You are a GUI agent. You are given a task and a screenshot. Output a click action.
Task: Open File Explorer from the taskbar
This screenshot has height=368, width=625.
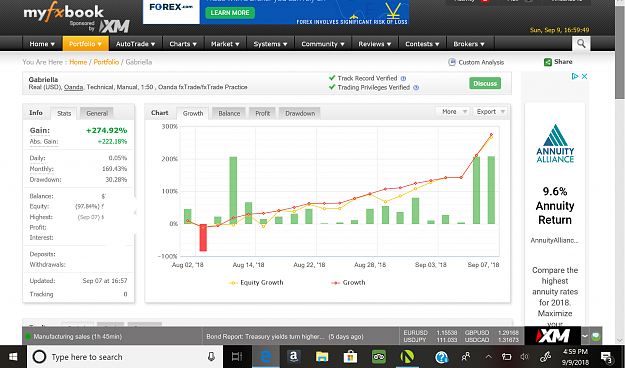pyautogui.click(x=322, y=357)
